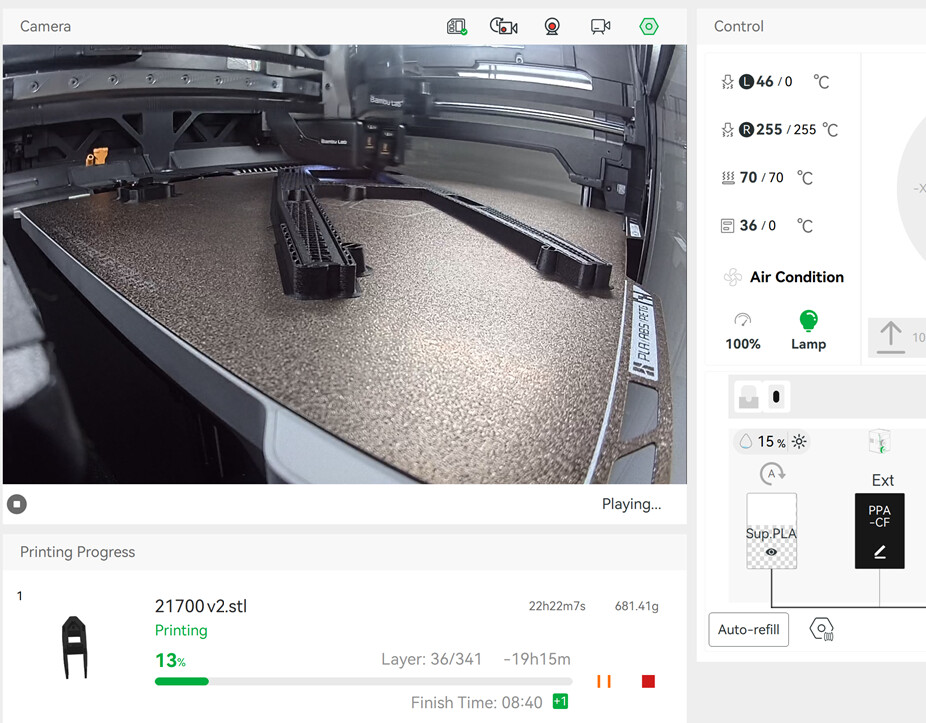Pause the current print job

(x=604, y=681)
